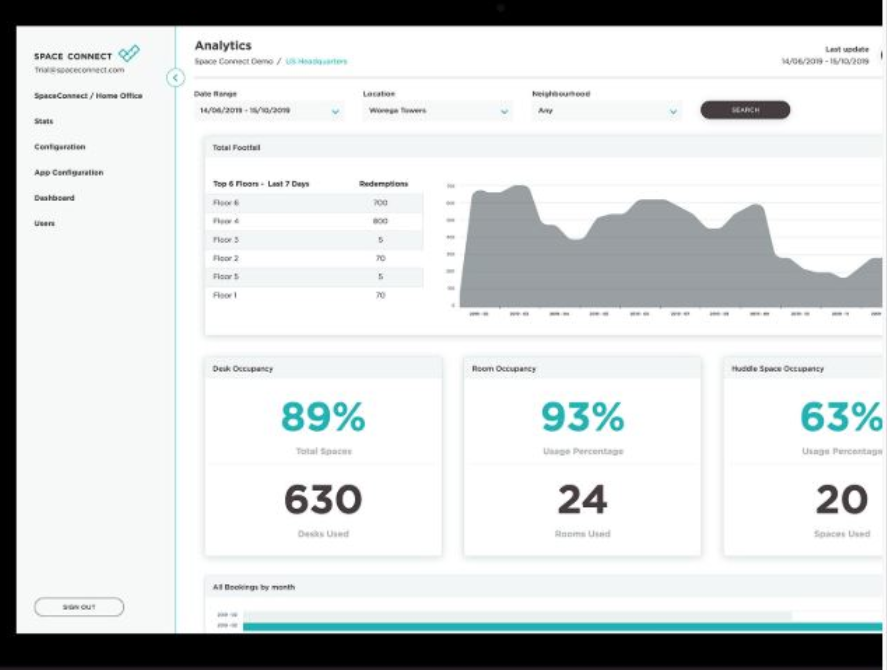Viewport: 887px width, 670px height.
Task: Open the Stats sidebar item
Action: pyautogui.click(x=44, y=121)
